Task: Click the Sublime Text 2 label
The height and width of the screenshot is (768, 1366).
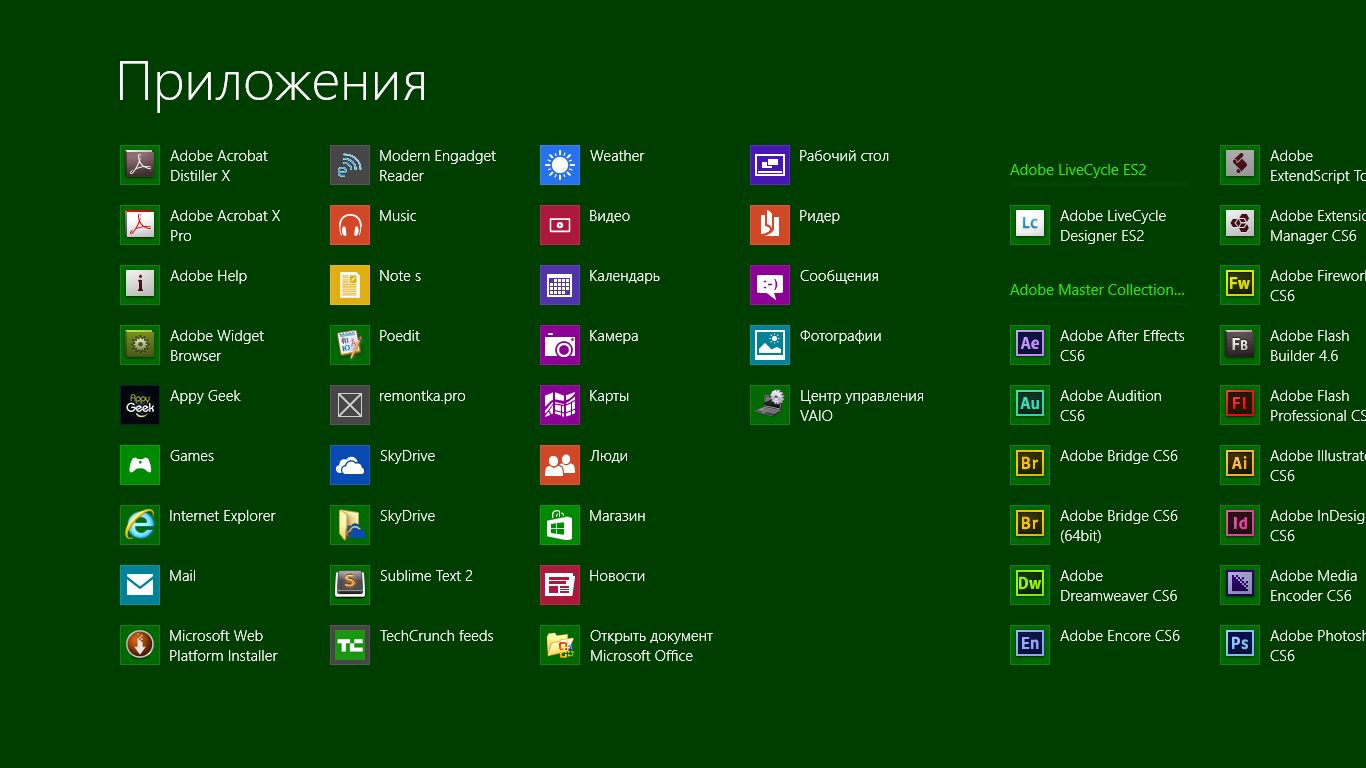Action: (x=426, y=576)
